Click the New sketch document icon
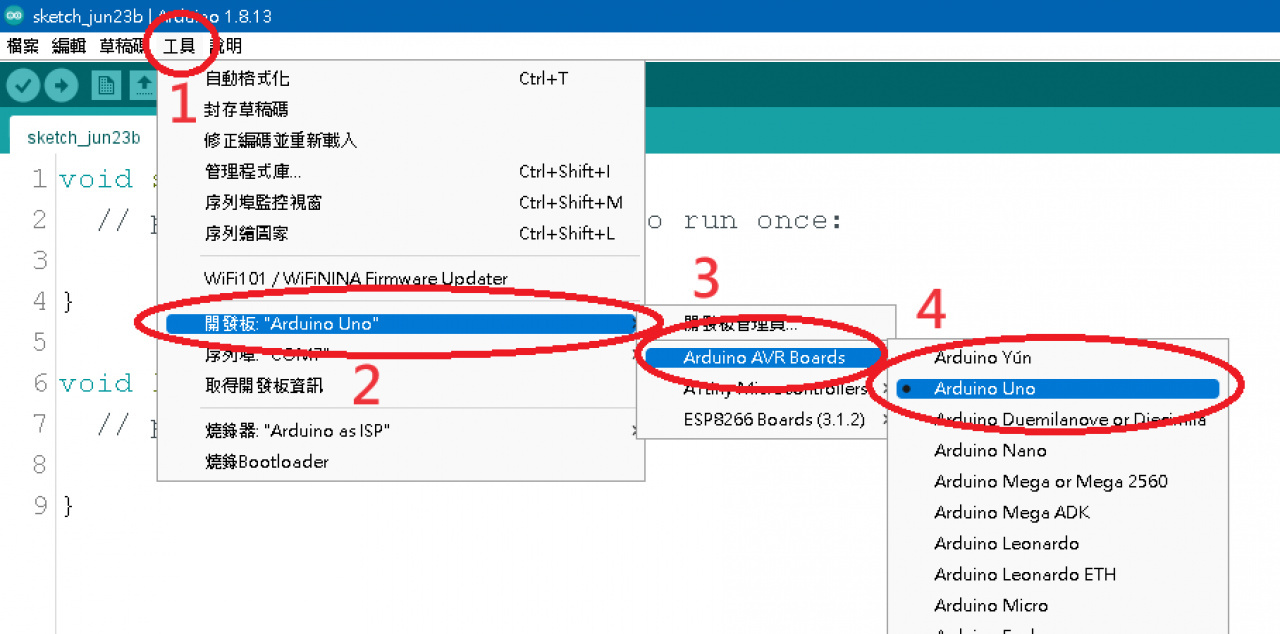 [106, 86]
